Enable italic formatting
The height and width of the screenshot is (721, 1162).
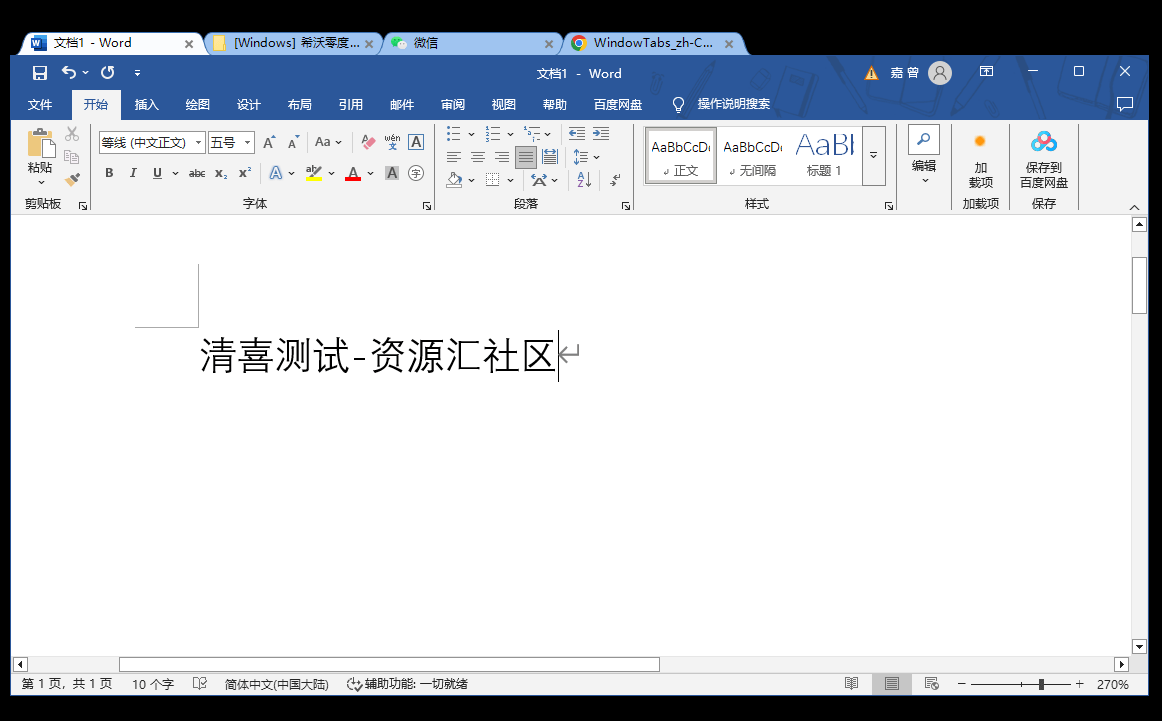coord(134,173)
